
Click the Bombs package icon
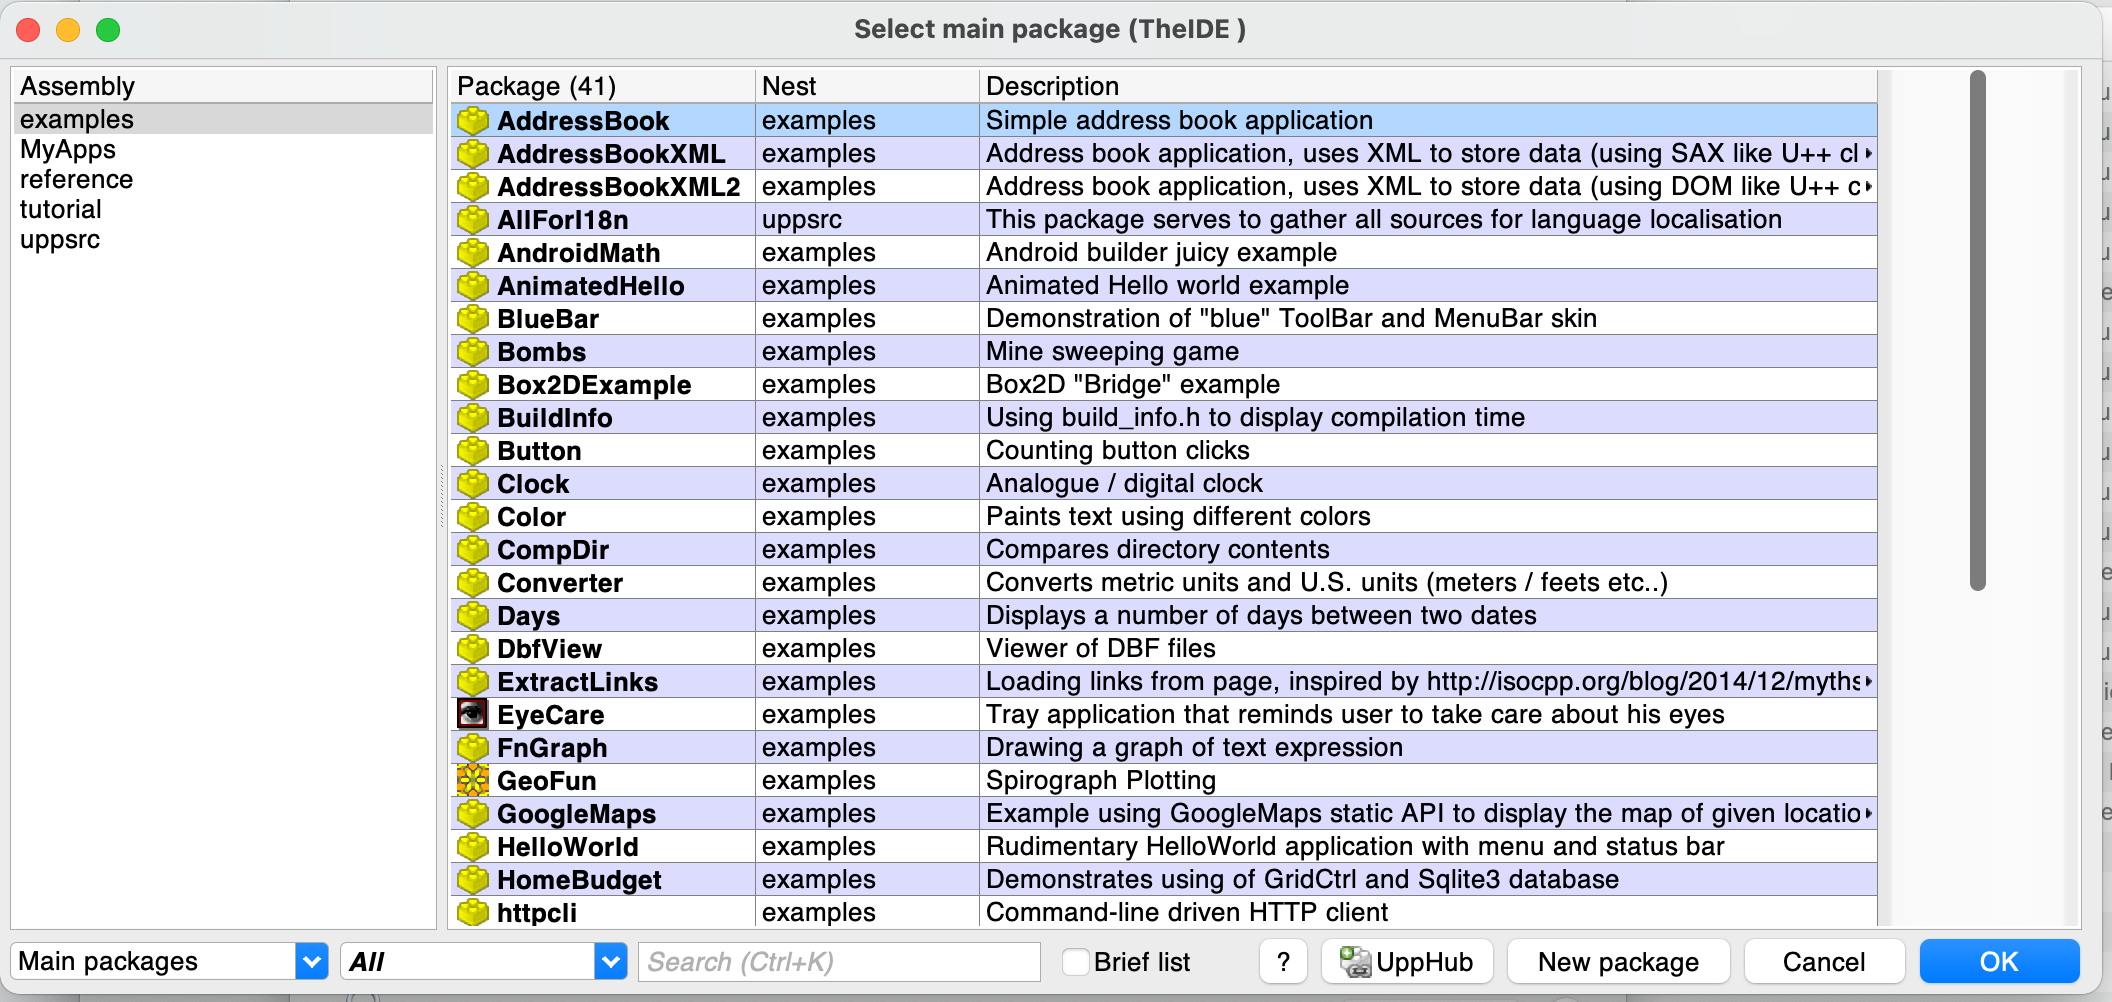472,352
